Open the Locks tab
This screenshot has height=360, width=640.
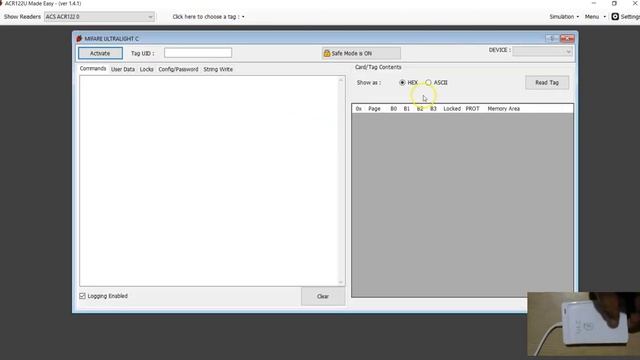(147, 69)
